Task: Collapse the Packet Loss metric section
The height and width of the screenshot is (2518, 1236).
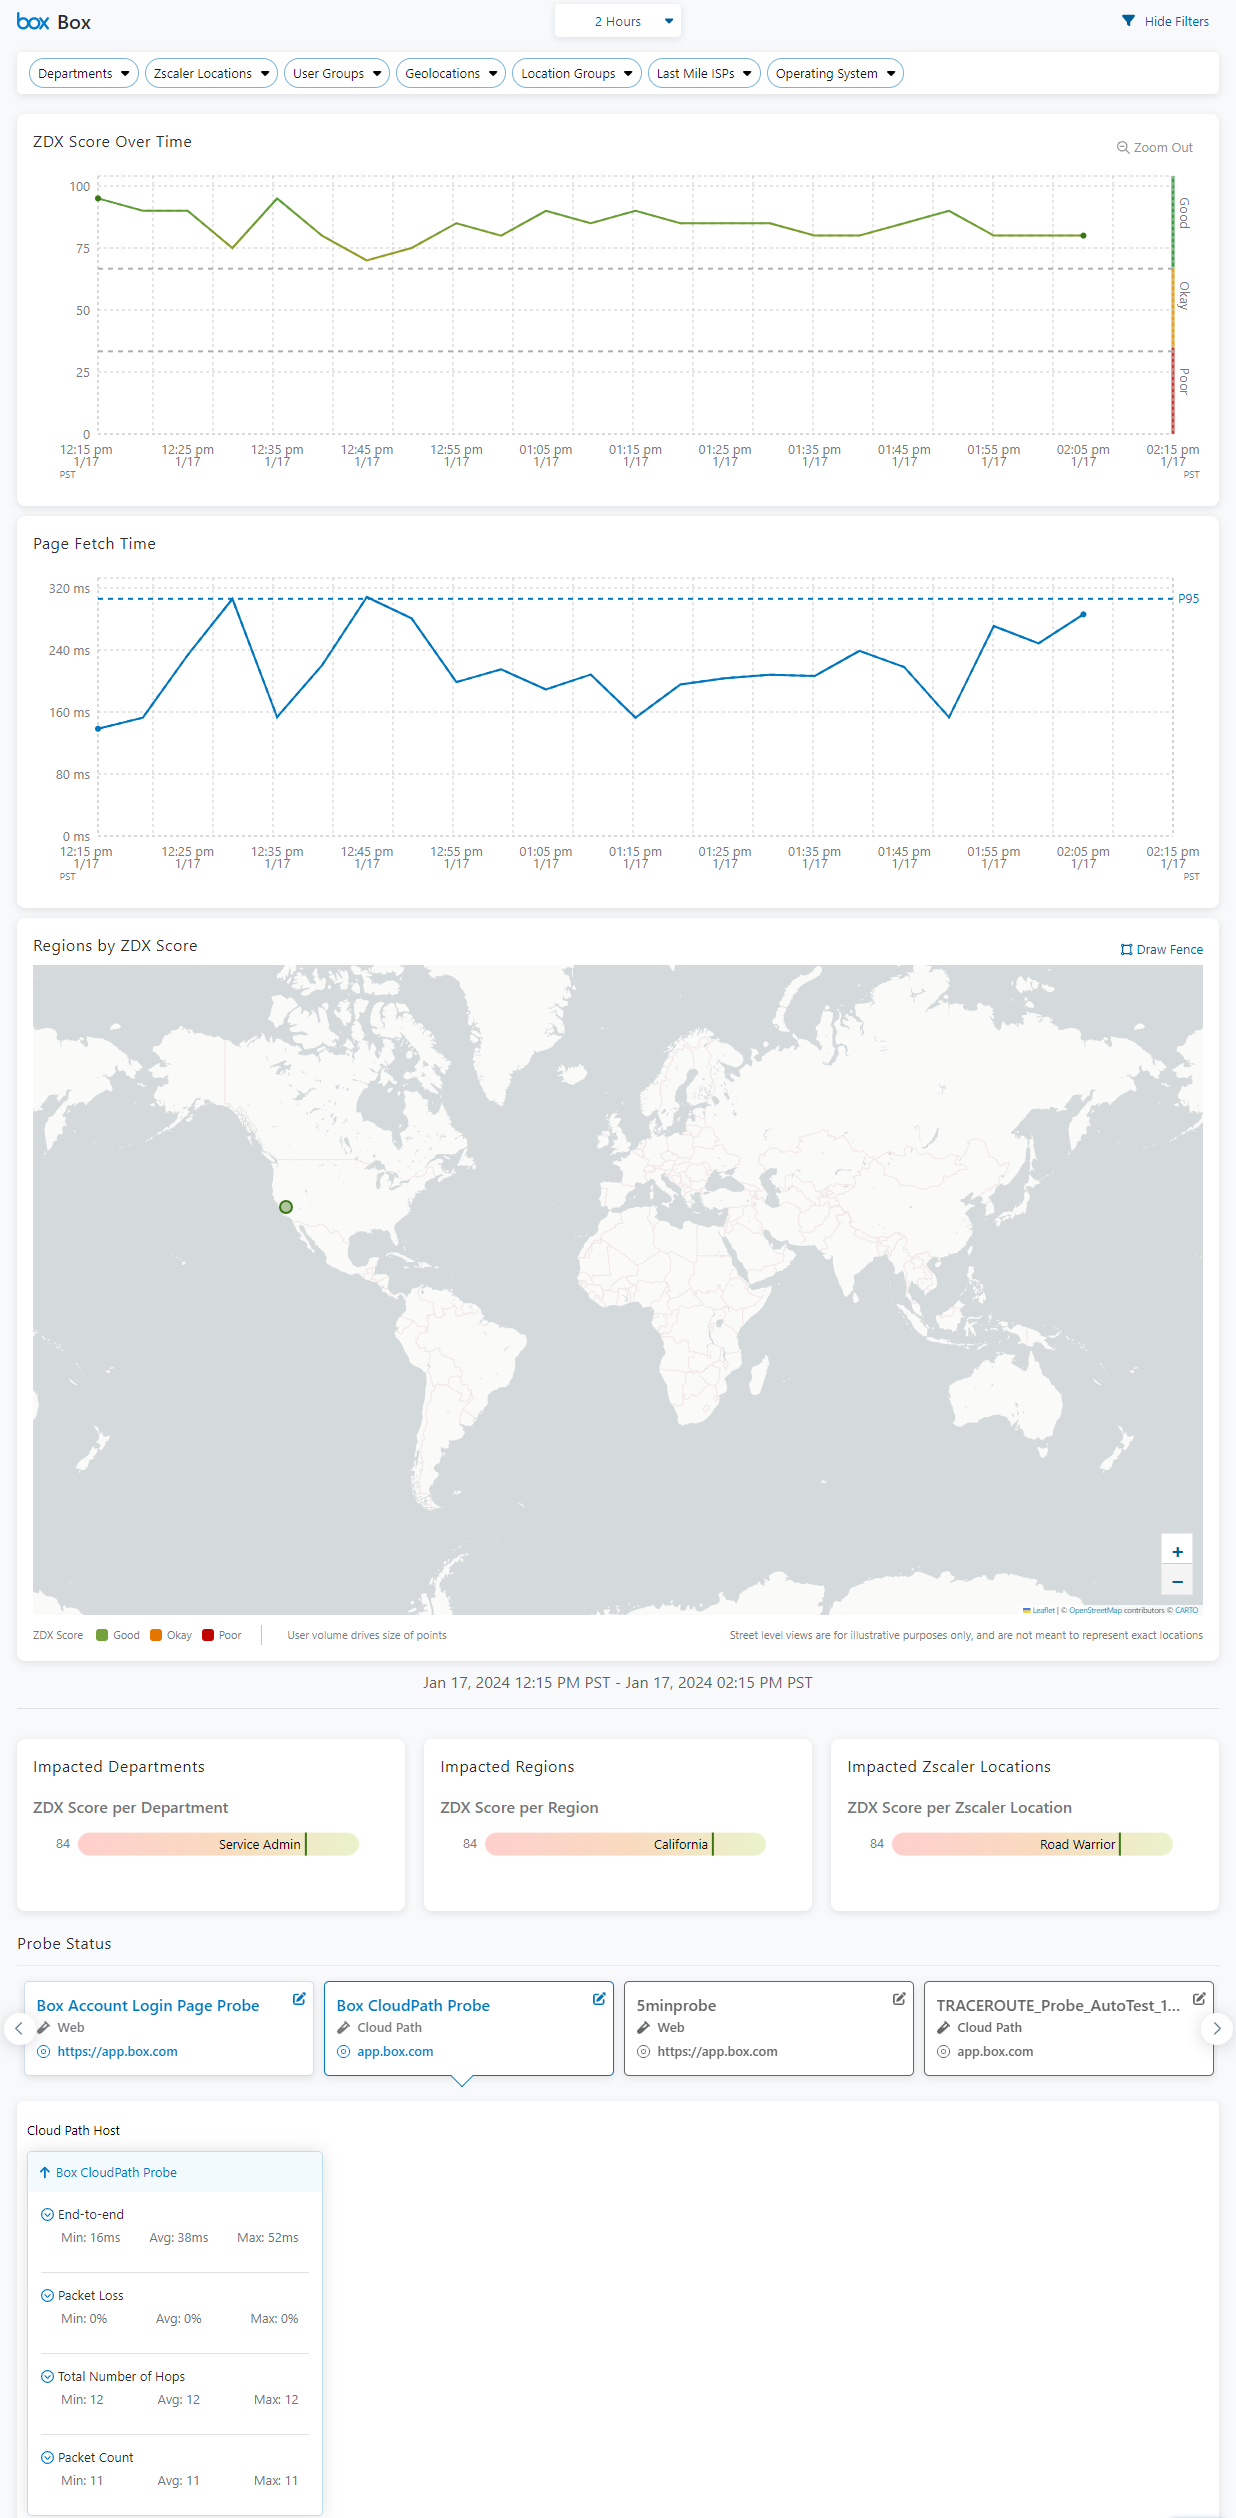Action: coord(47,2296)
